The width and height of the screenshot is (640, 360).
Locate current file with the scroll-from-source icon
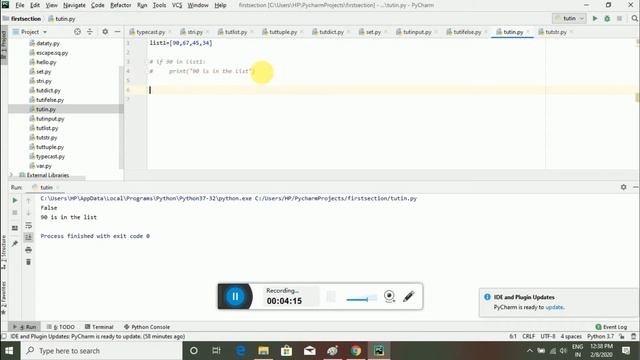77,31
